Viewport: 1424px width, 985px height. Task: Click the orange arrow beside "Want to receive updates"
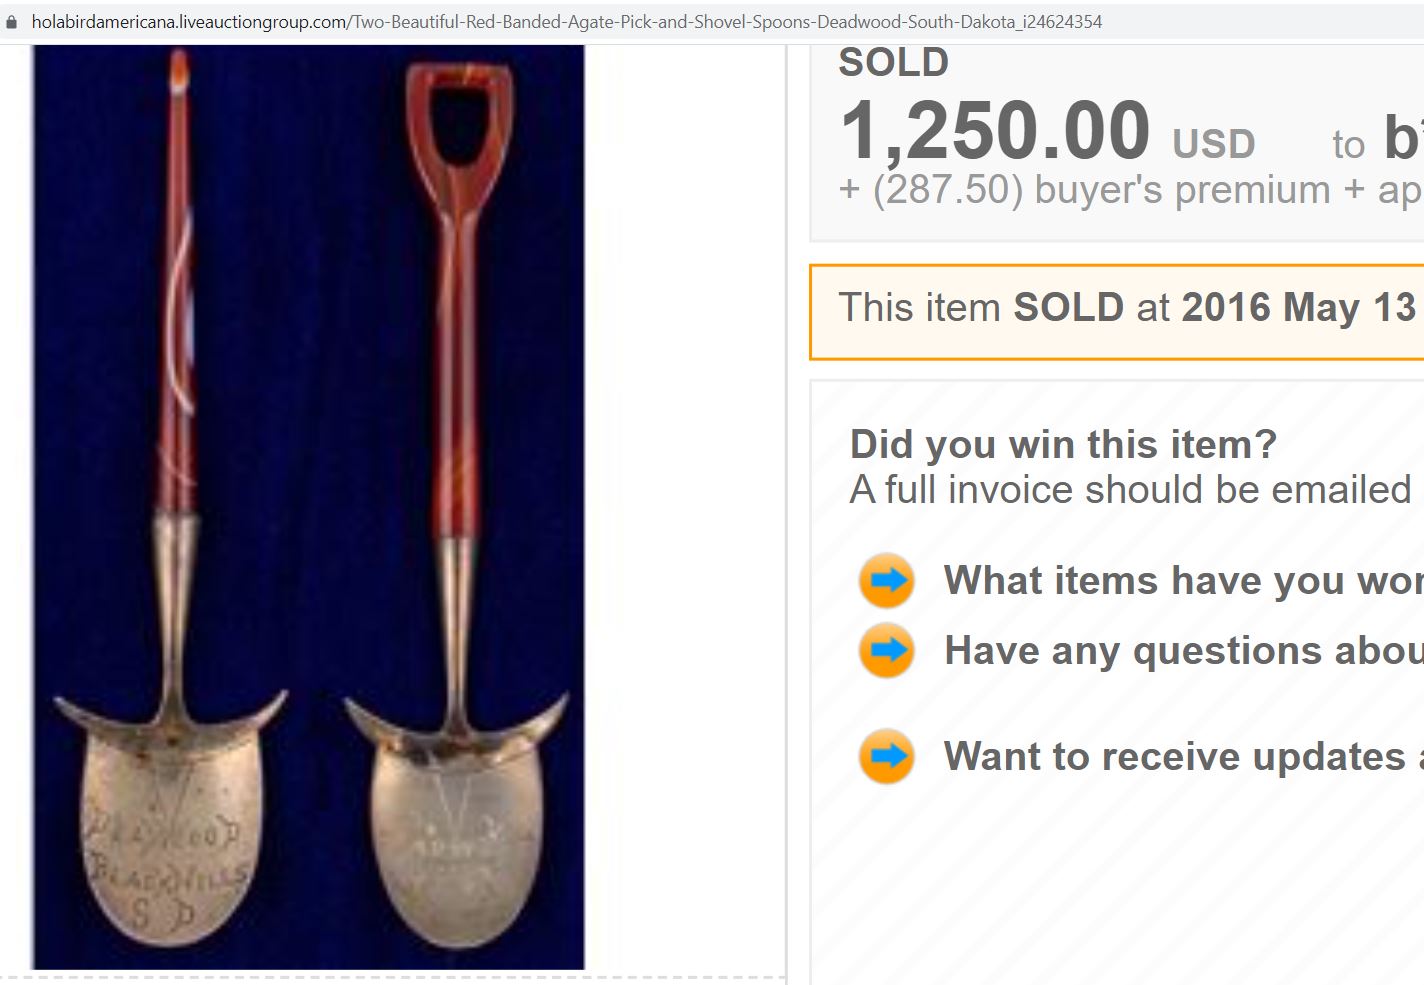[x=887, y=756]
